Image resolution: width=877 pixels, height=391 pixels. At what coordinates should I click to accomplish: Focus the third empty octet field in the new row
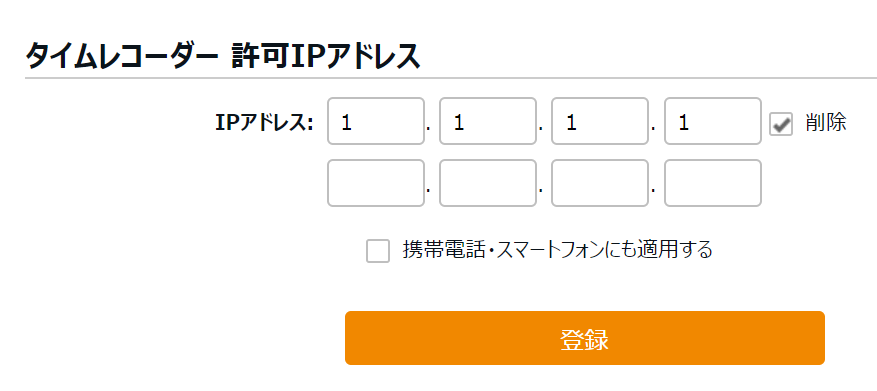pos(600,183)
